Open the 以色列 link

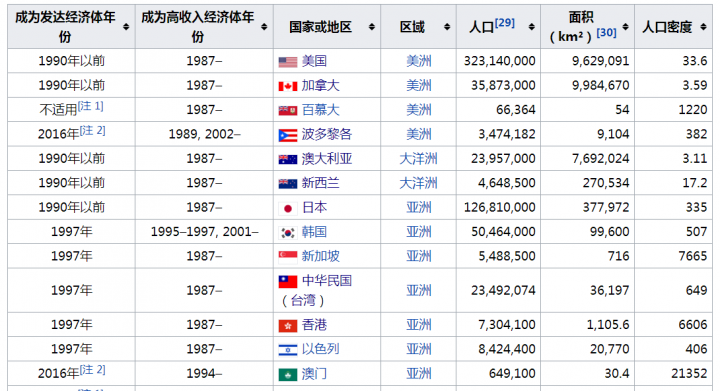coord(321,349)
